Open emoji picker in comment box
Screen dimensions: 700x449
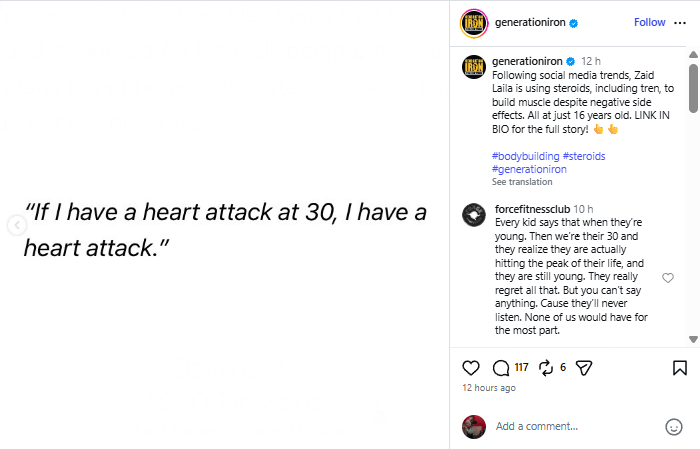click(673, 426)
